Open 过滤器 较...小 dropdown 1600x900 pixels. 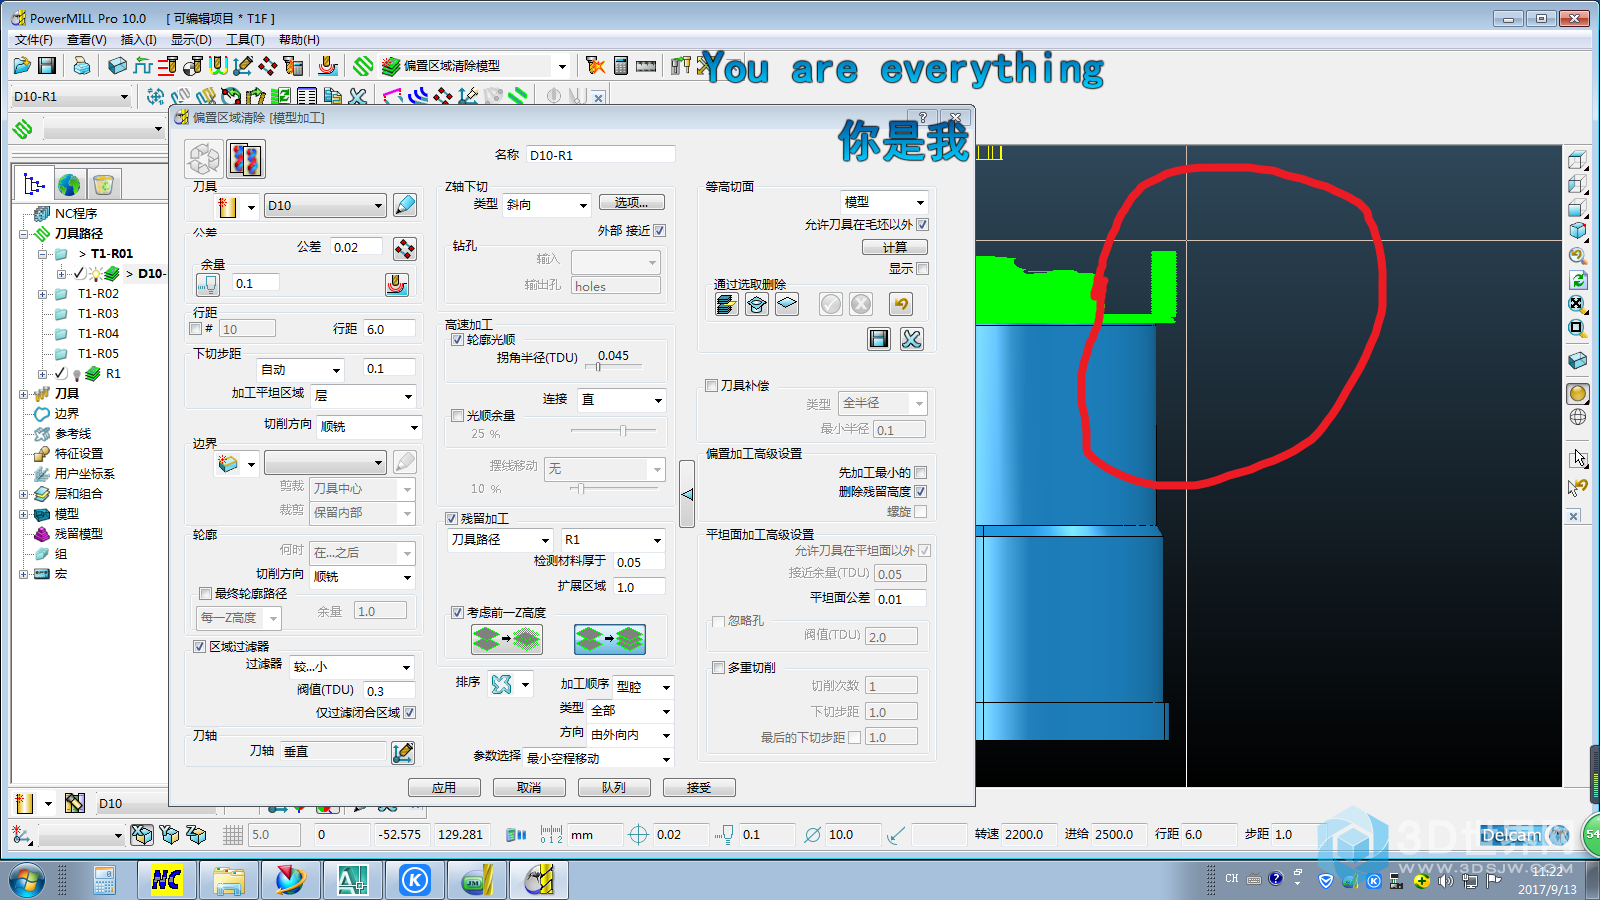pyautogui.click(x=352, y=667)
